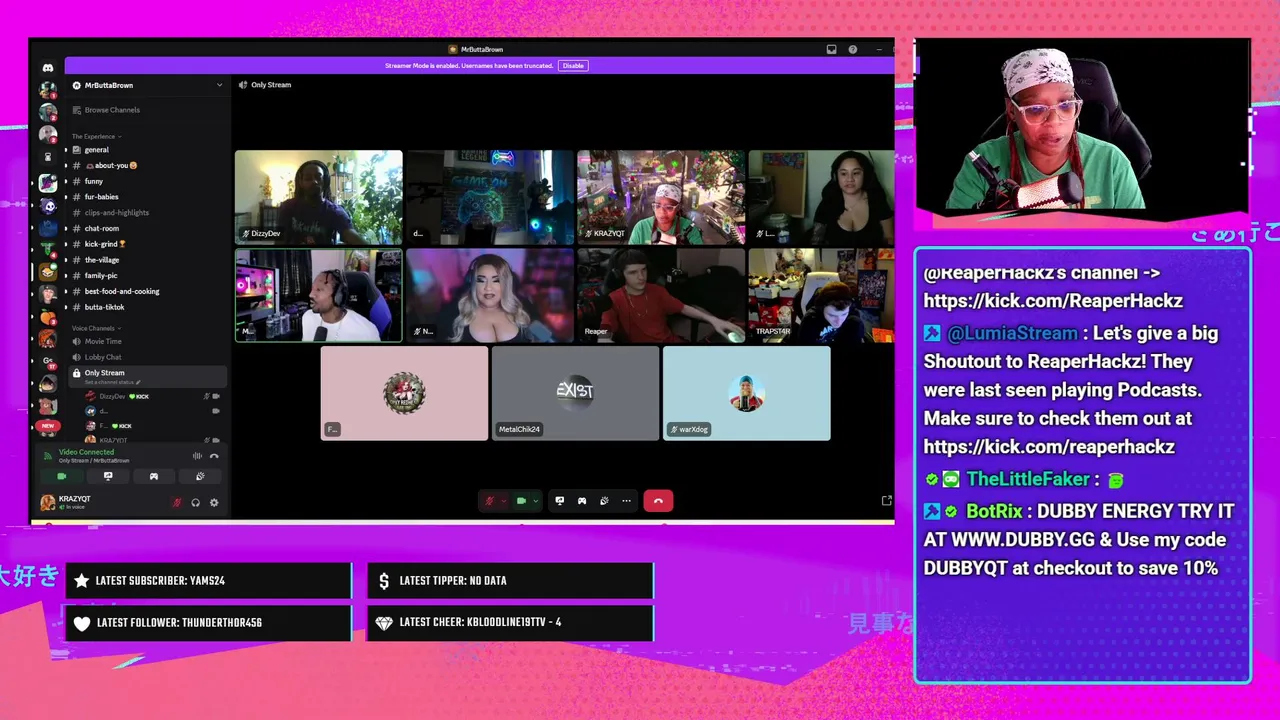Open soundboard from the sidebar voice panel
The width and height of the screenshot is (1280, 720).
(200, 477)
